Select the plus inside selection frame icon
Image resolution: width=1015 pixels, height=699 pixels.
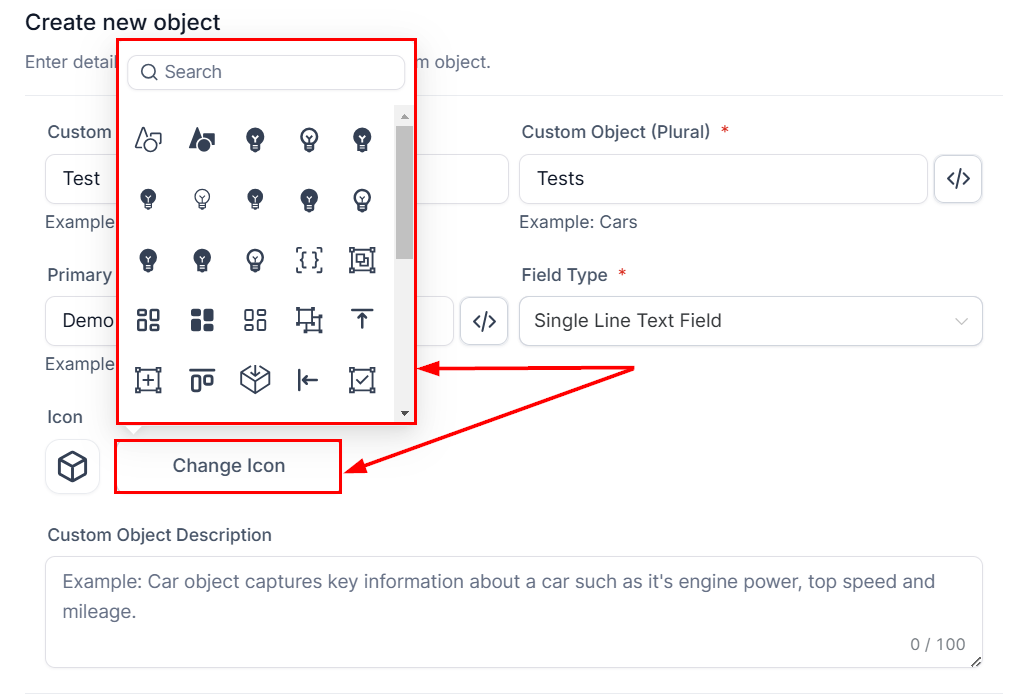click(x=148, y=380)
